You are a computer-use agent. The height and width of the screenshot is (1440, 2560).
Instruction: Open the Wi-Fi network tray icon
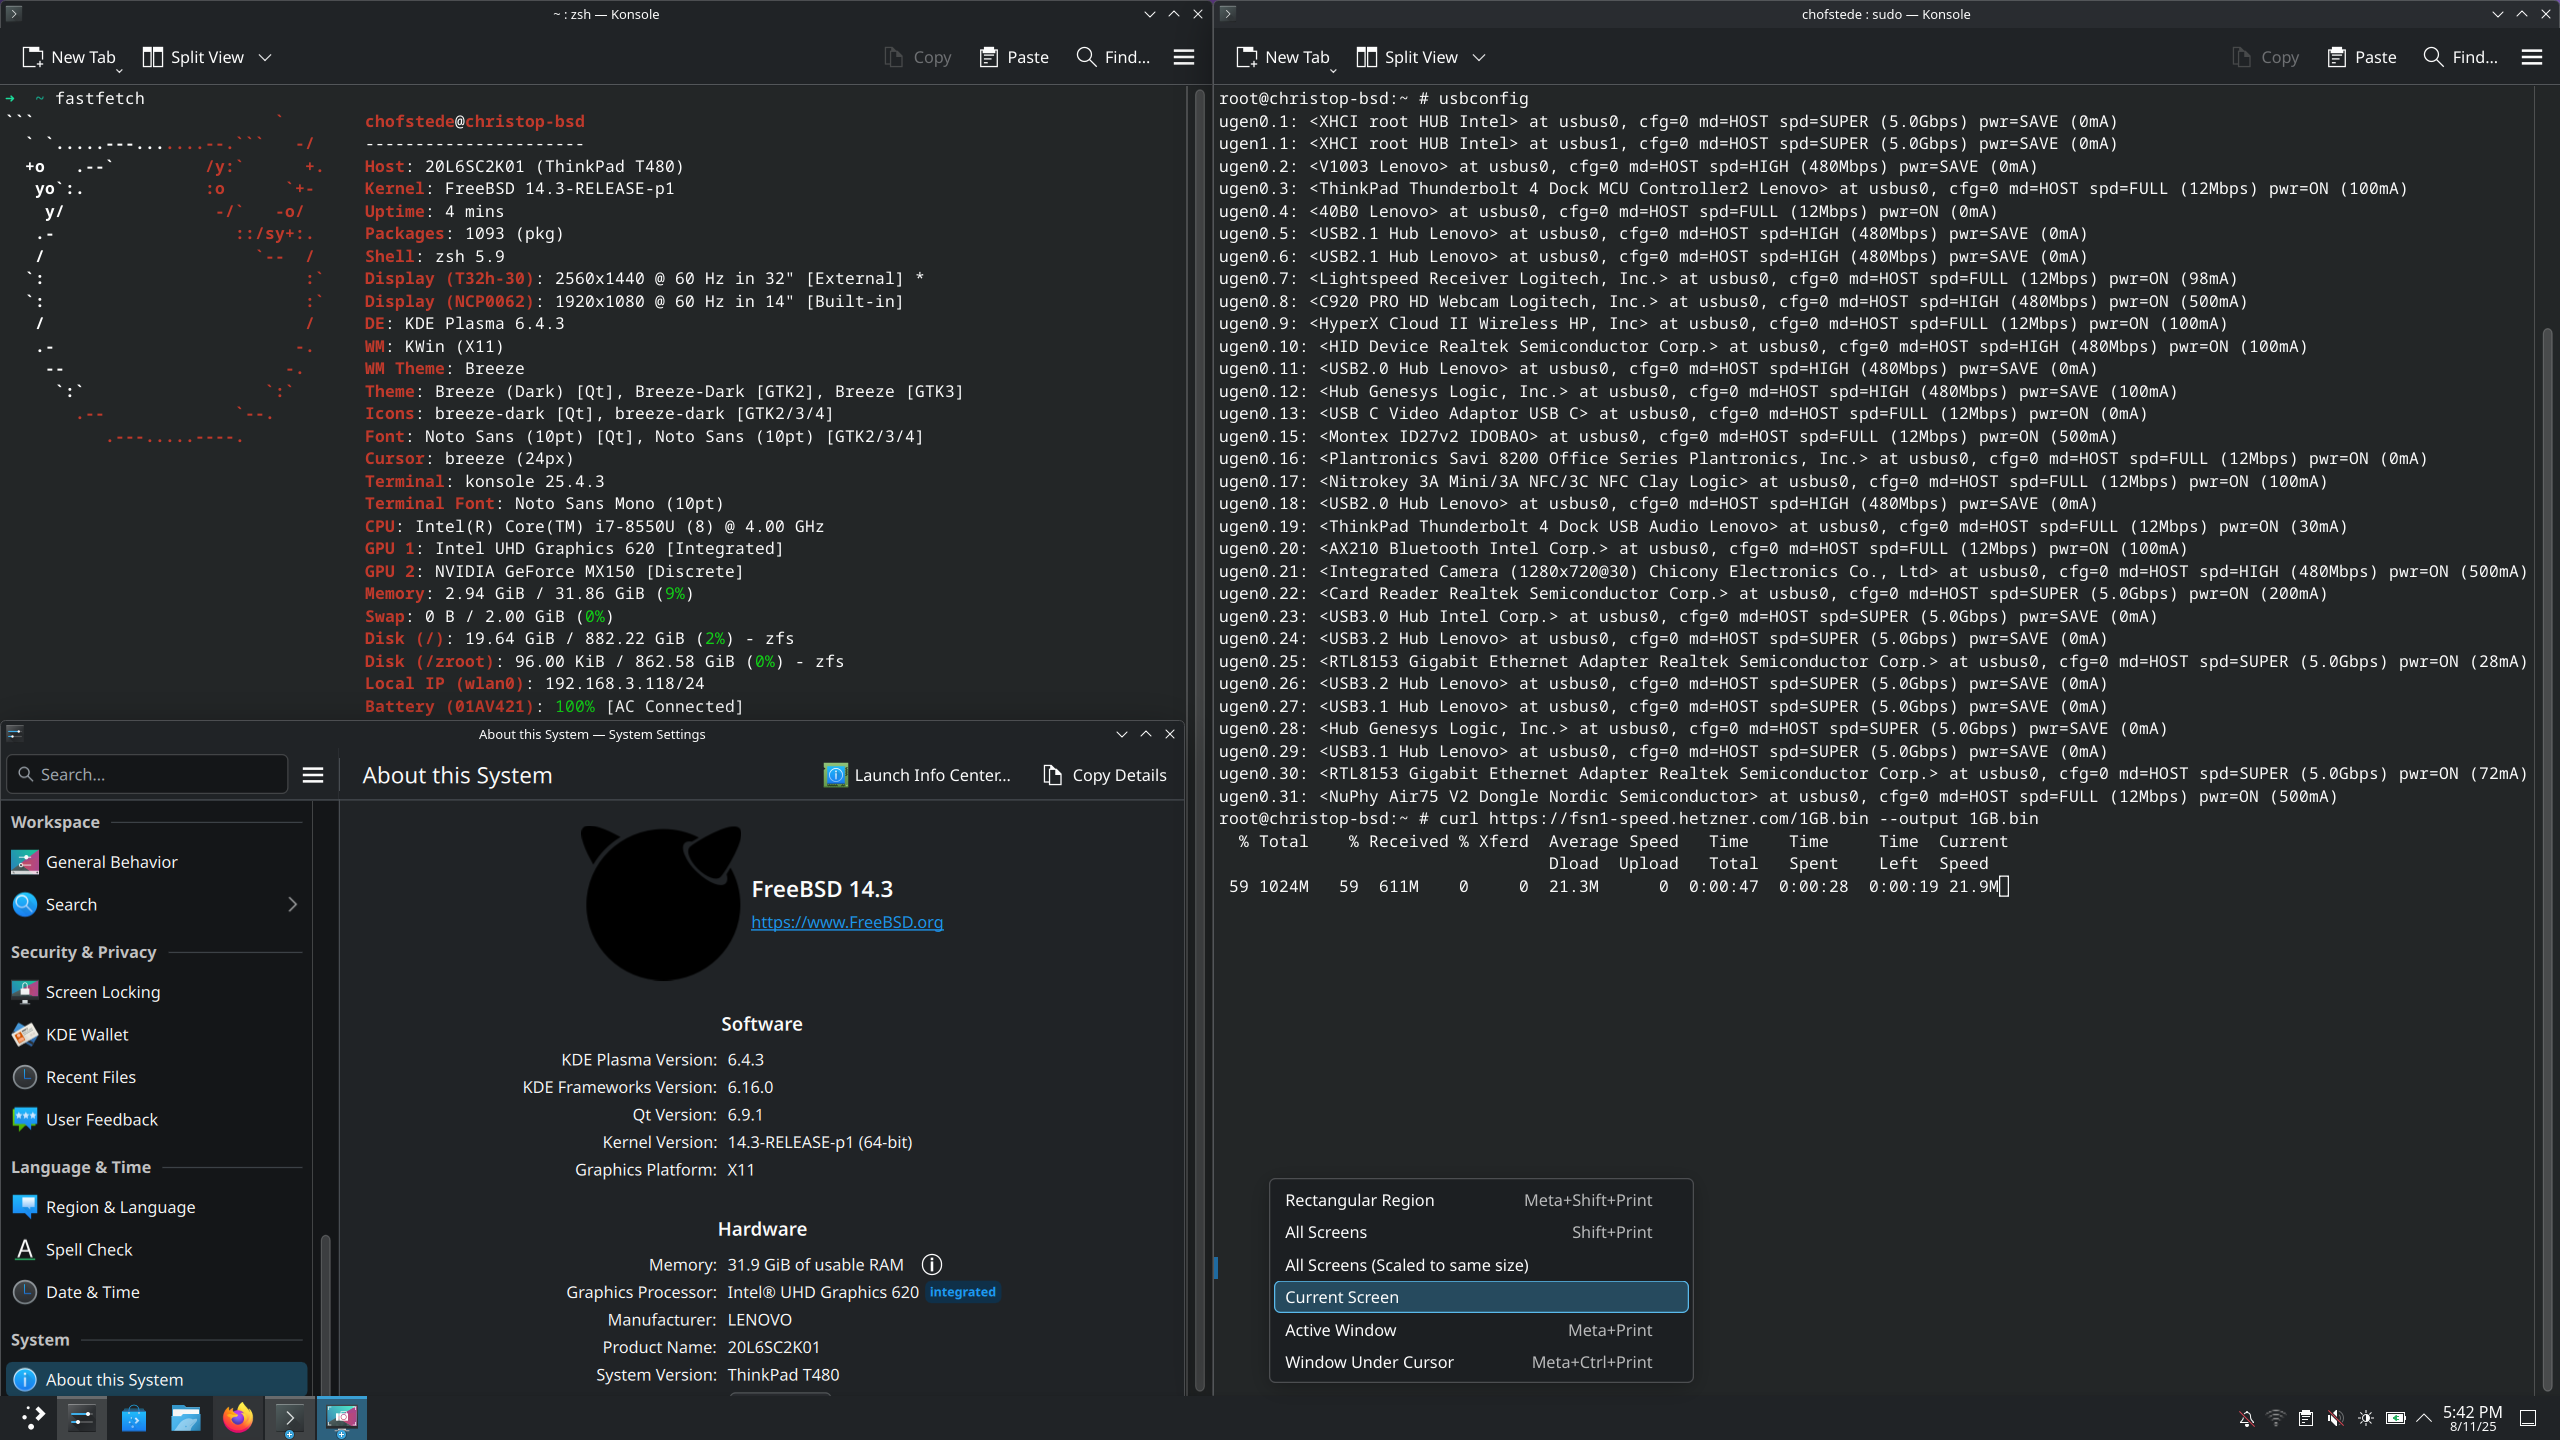(2276, 1418)
